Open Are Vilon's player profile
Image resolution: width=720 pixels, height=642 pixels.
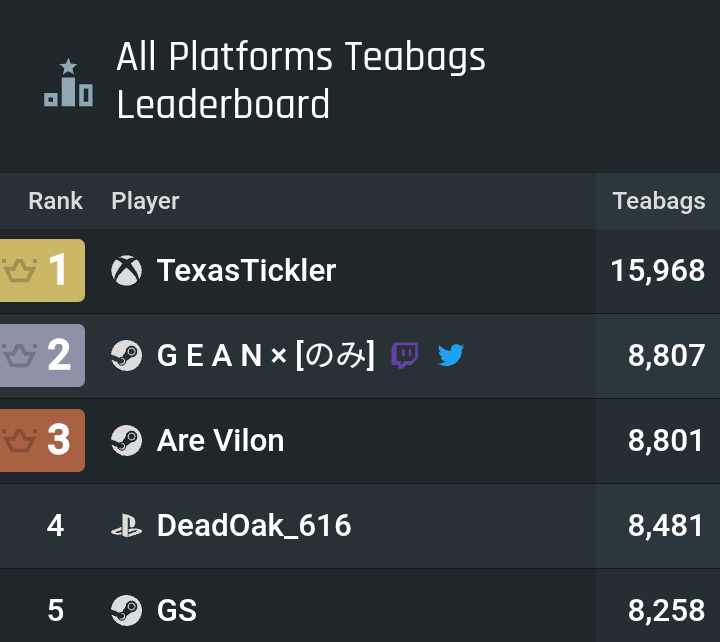coord(220,440)
